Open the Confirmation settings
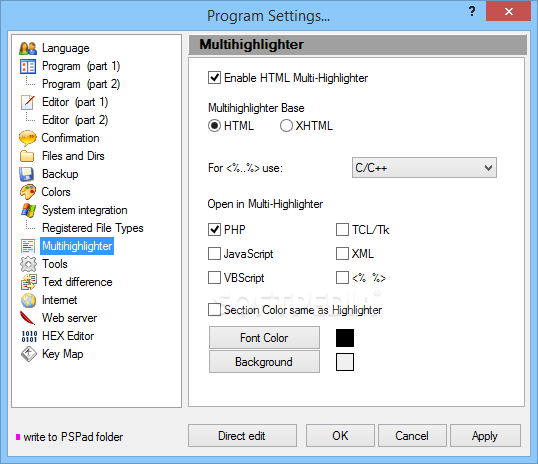538x464 pixels. [x=70, y=138]
